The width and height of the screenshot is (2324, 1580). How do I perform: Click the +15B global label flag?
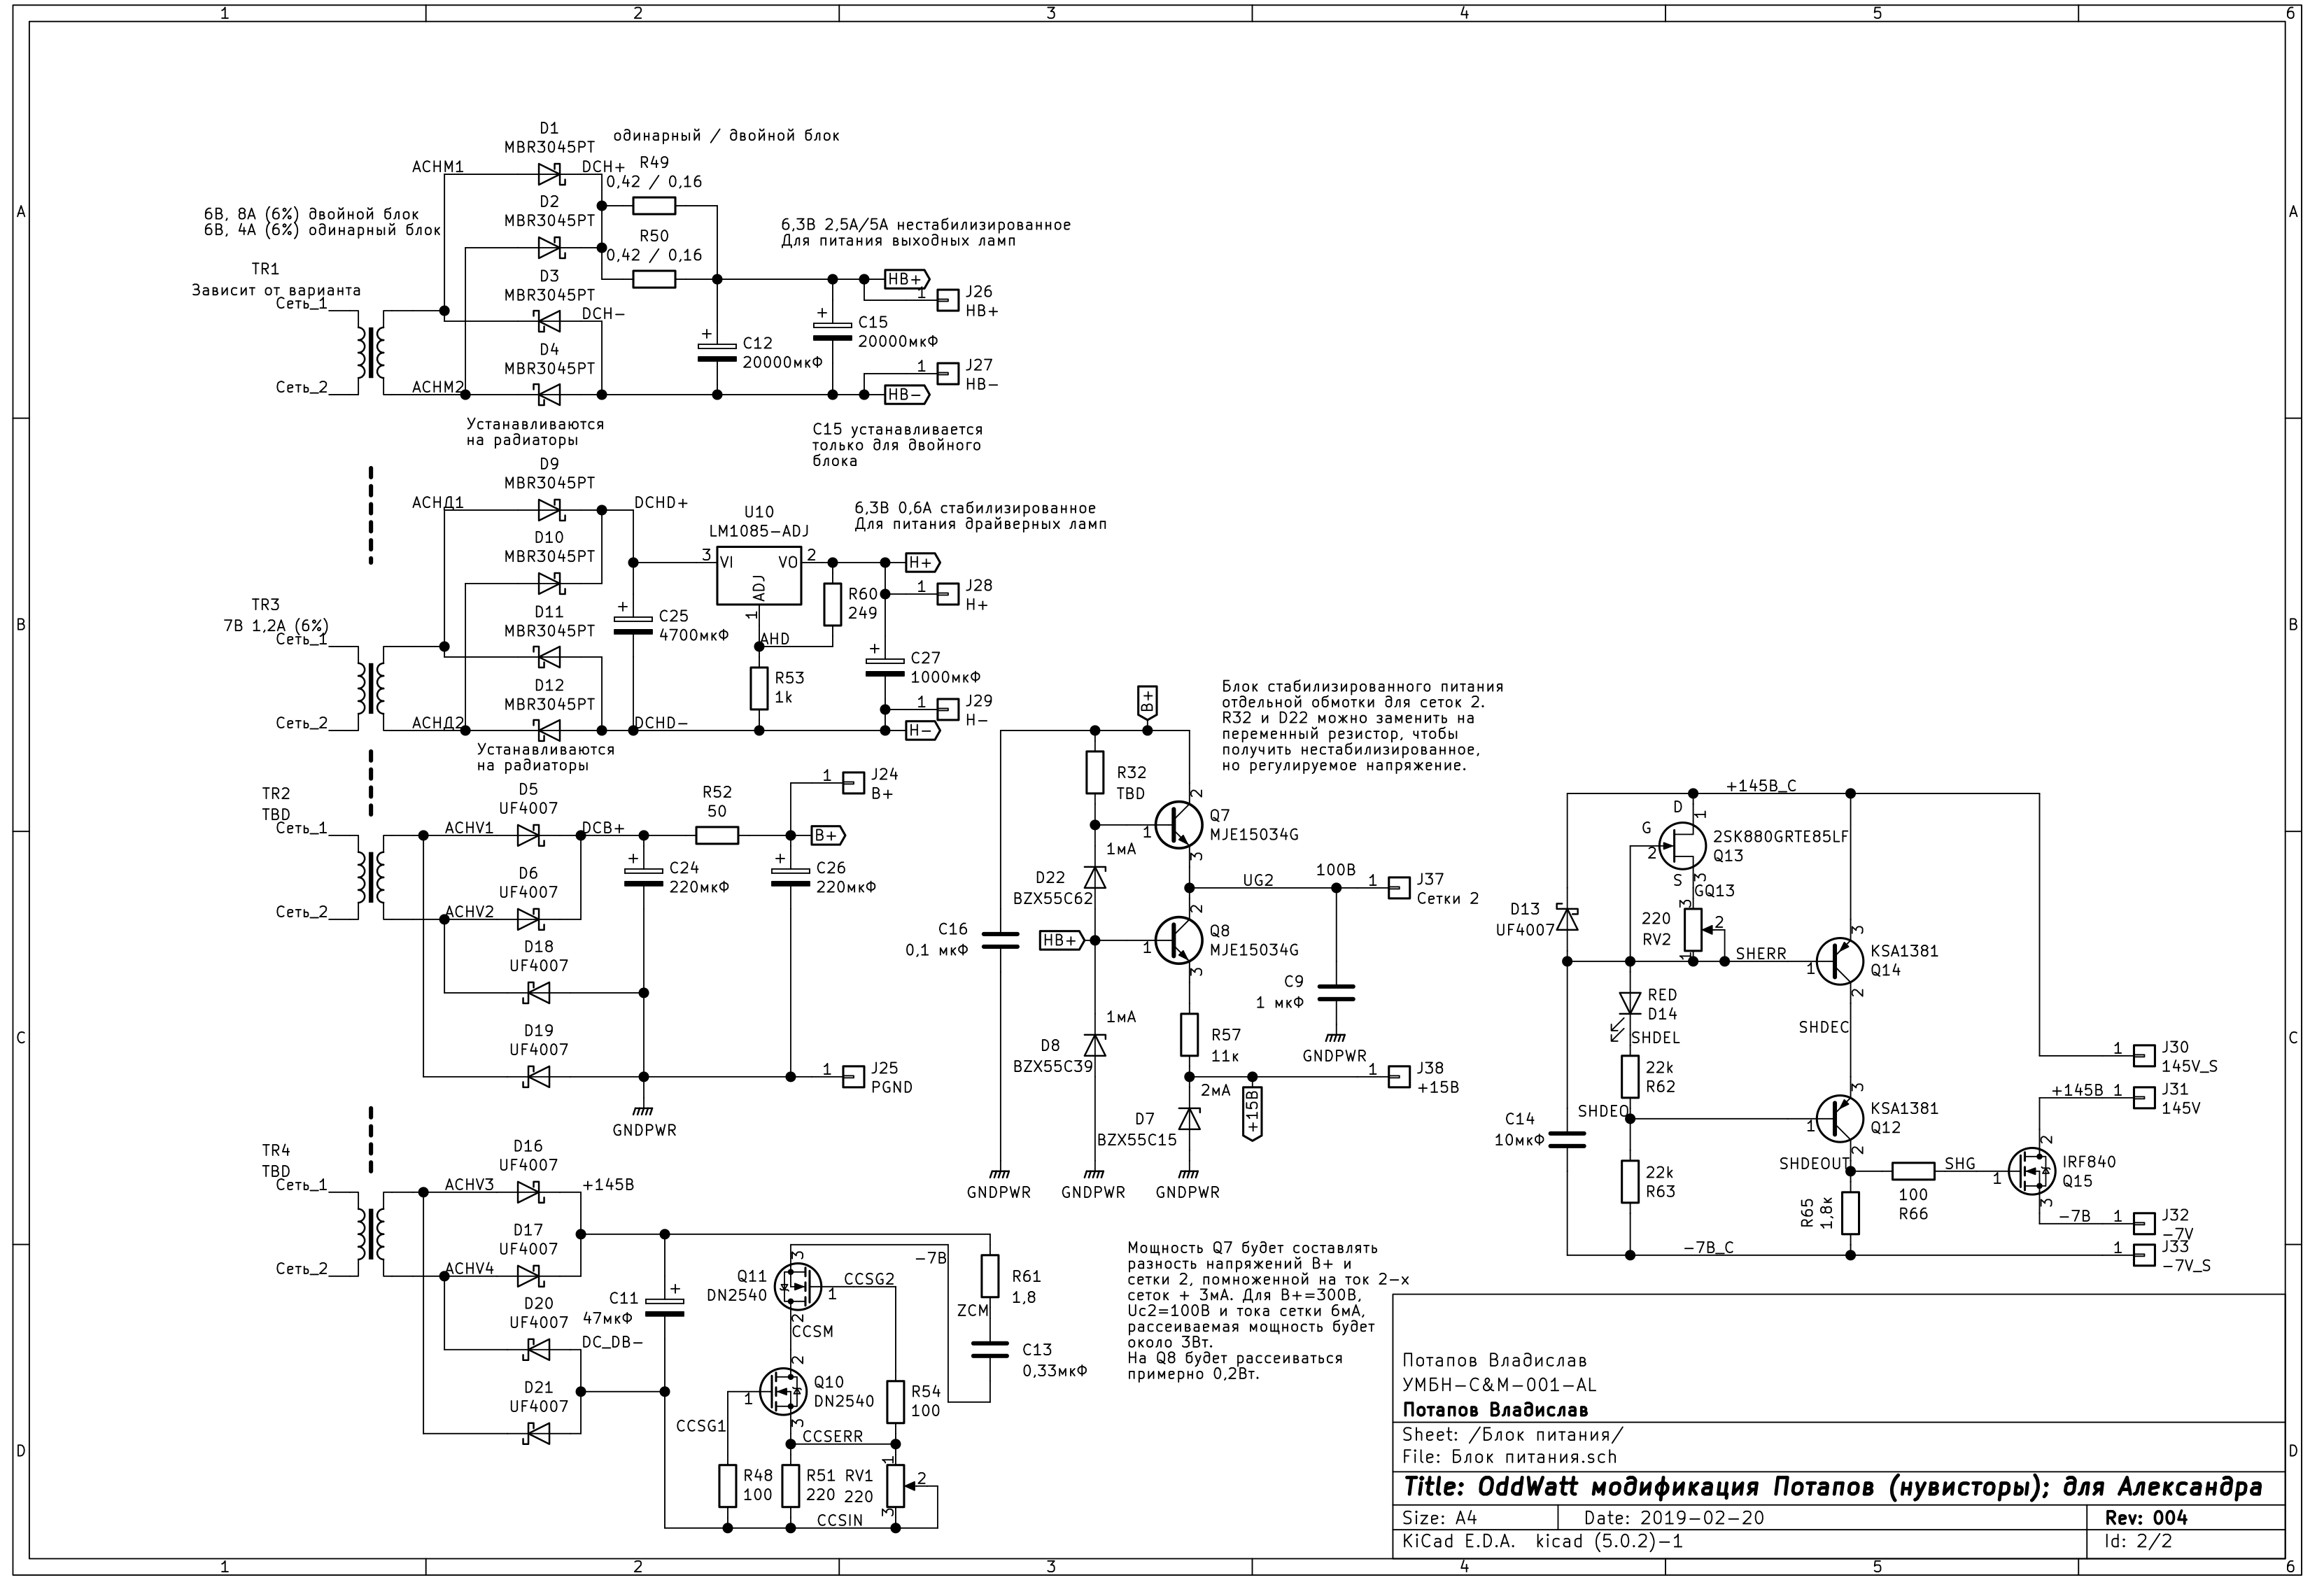click(1252, 1112)
